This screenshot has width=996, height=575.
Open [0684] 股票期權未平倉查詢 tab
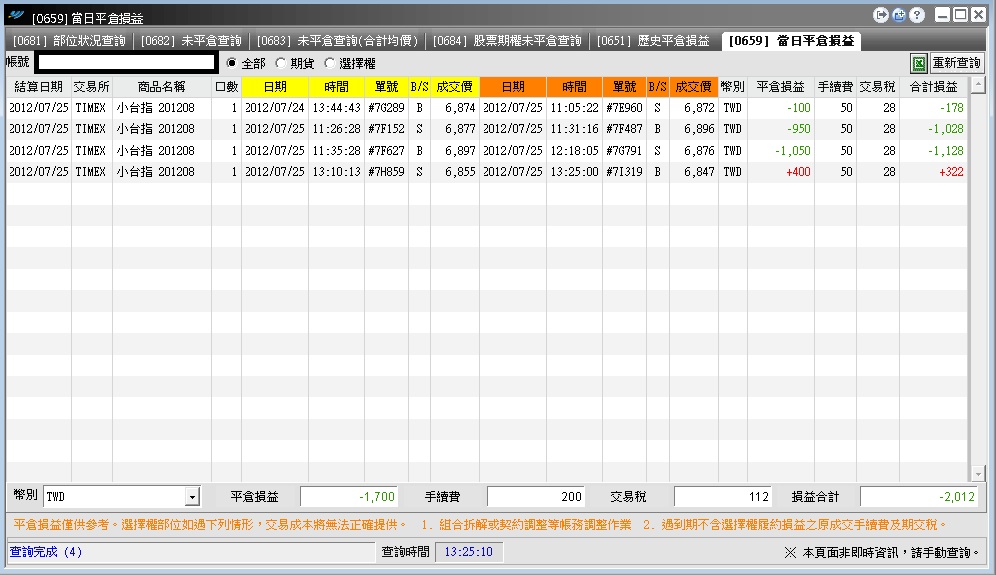[x=507, y=41]
